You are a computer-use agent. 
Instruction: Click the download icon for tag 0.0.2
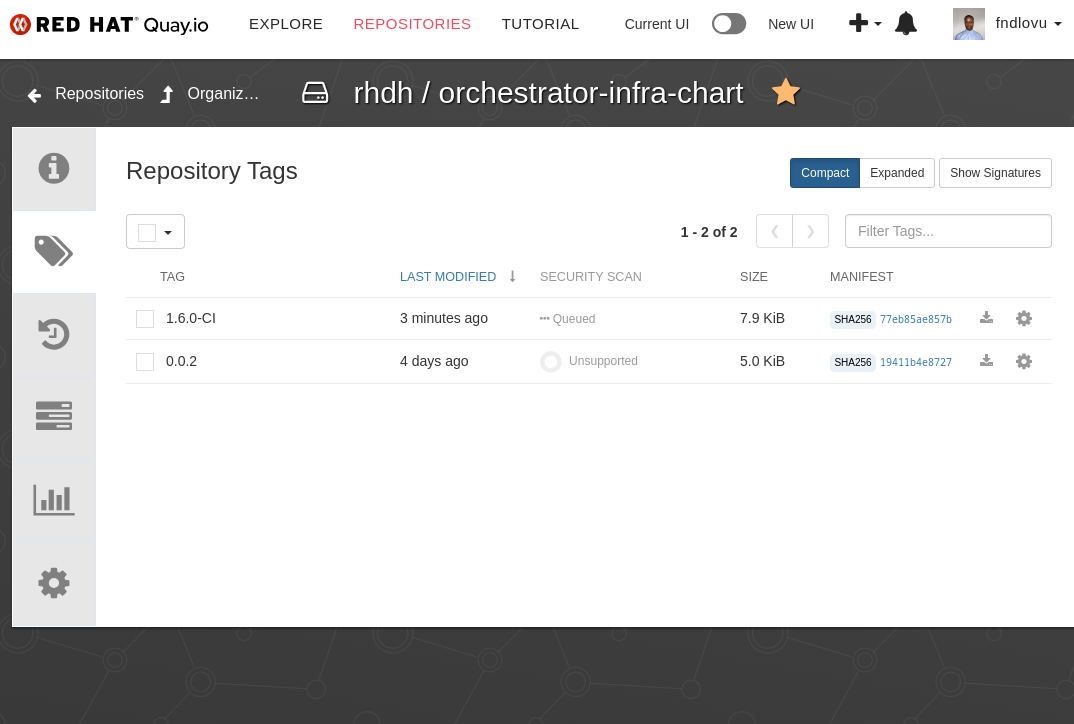coord(986,361)
